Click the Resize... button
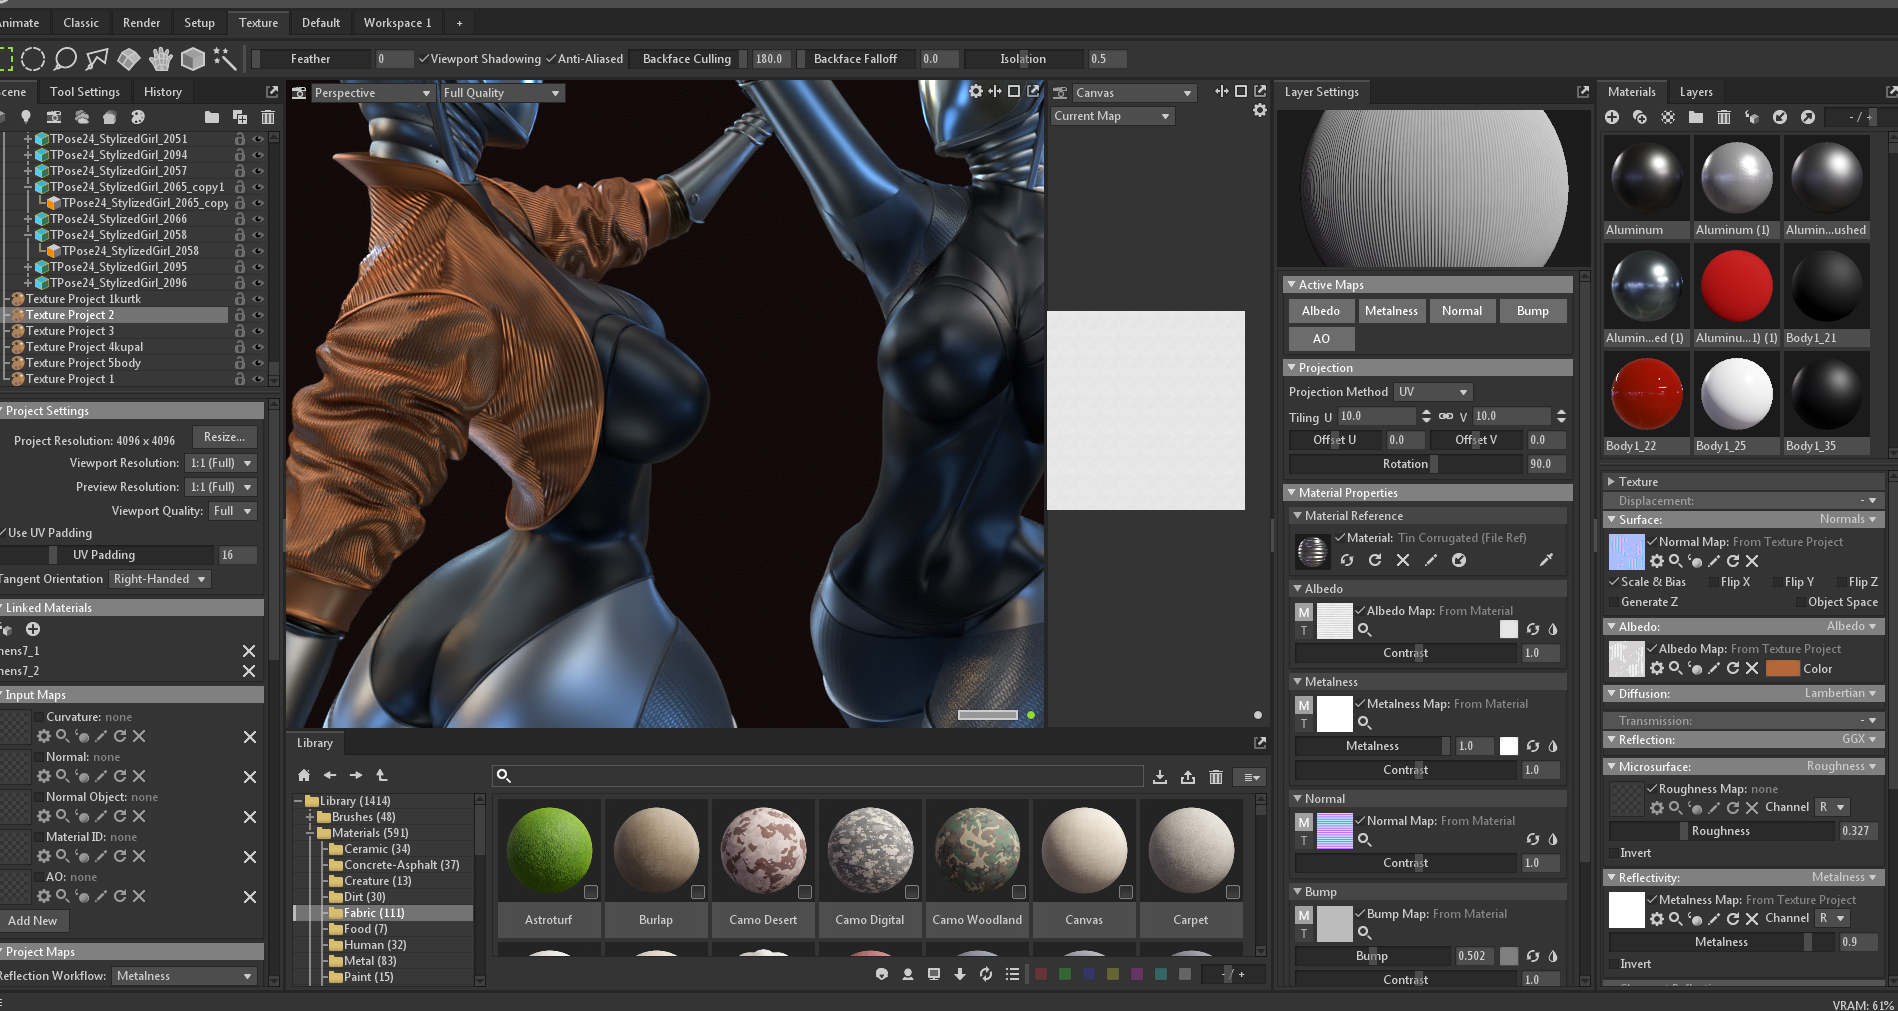1898x1011 pixels. tap(224, 437)
